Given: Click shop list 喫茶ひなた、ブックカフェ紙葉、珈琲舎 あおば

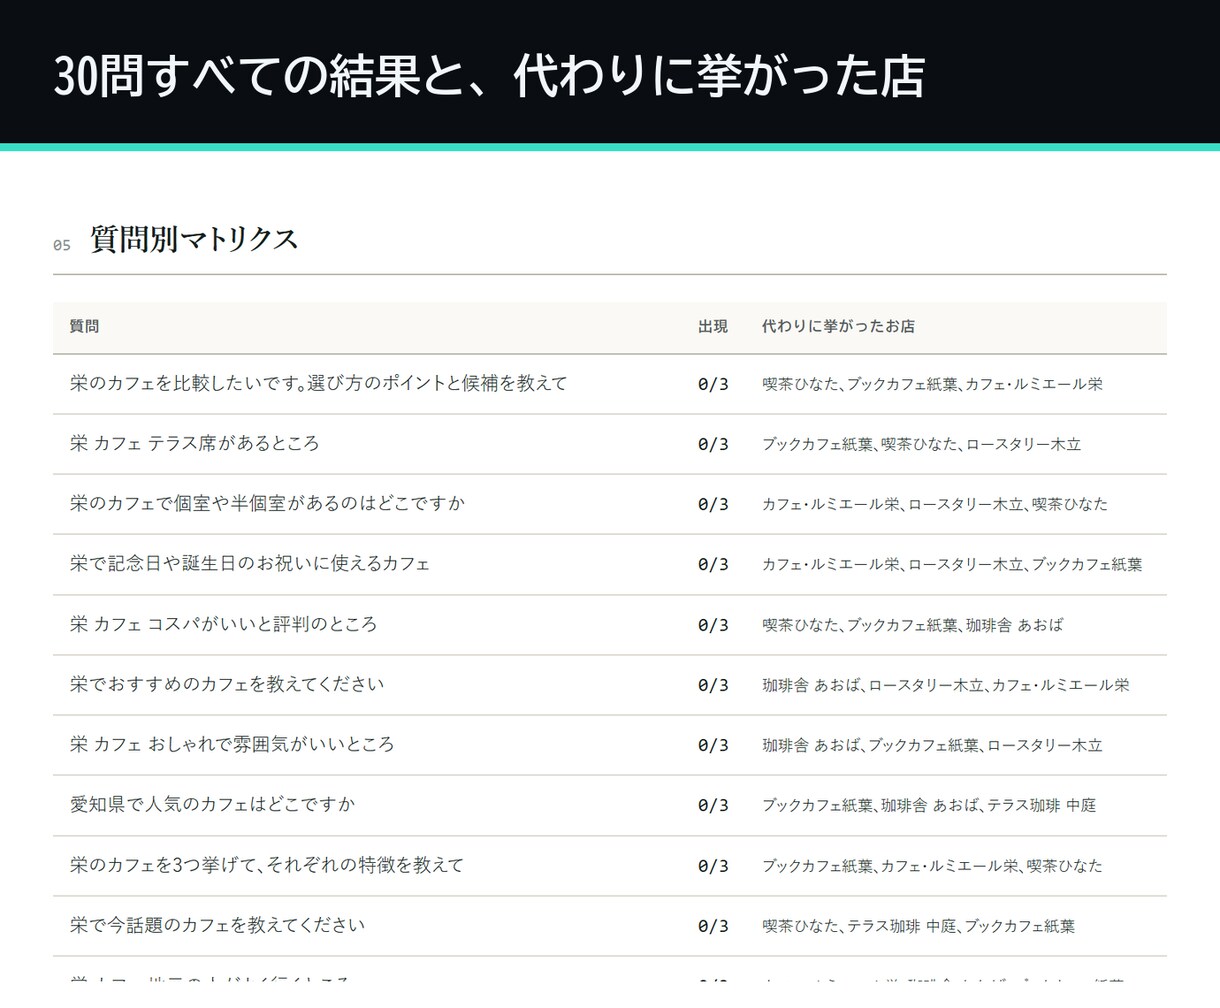Looking at the screenshot, I should tap(913, 625).
